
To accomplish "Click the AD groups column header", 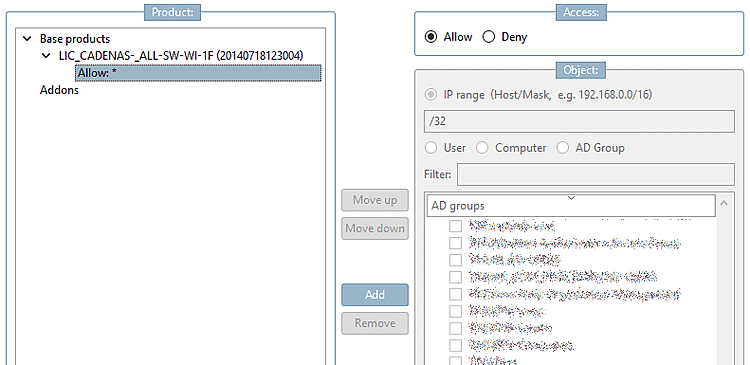I will pos(571,206).
